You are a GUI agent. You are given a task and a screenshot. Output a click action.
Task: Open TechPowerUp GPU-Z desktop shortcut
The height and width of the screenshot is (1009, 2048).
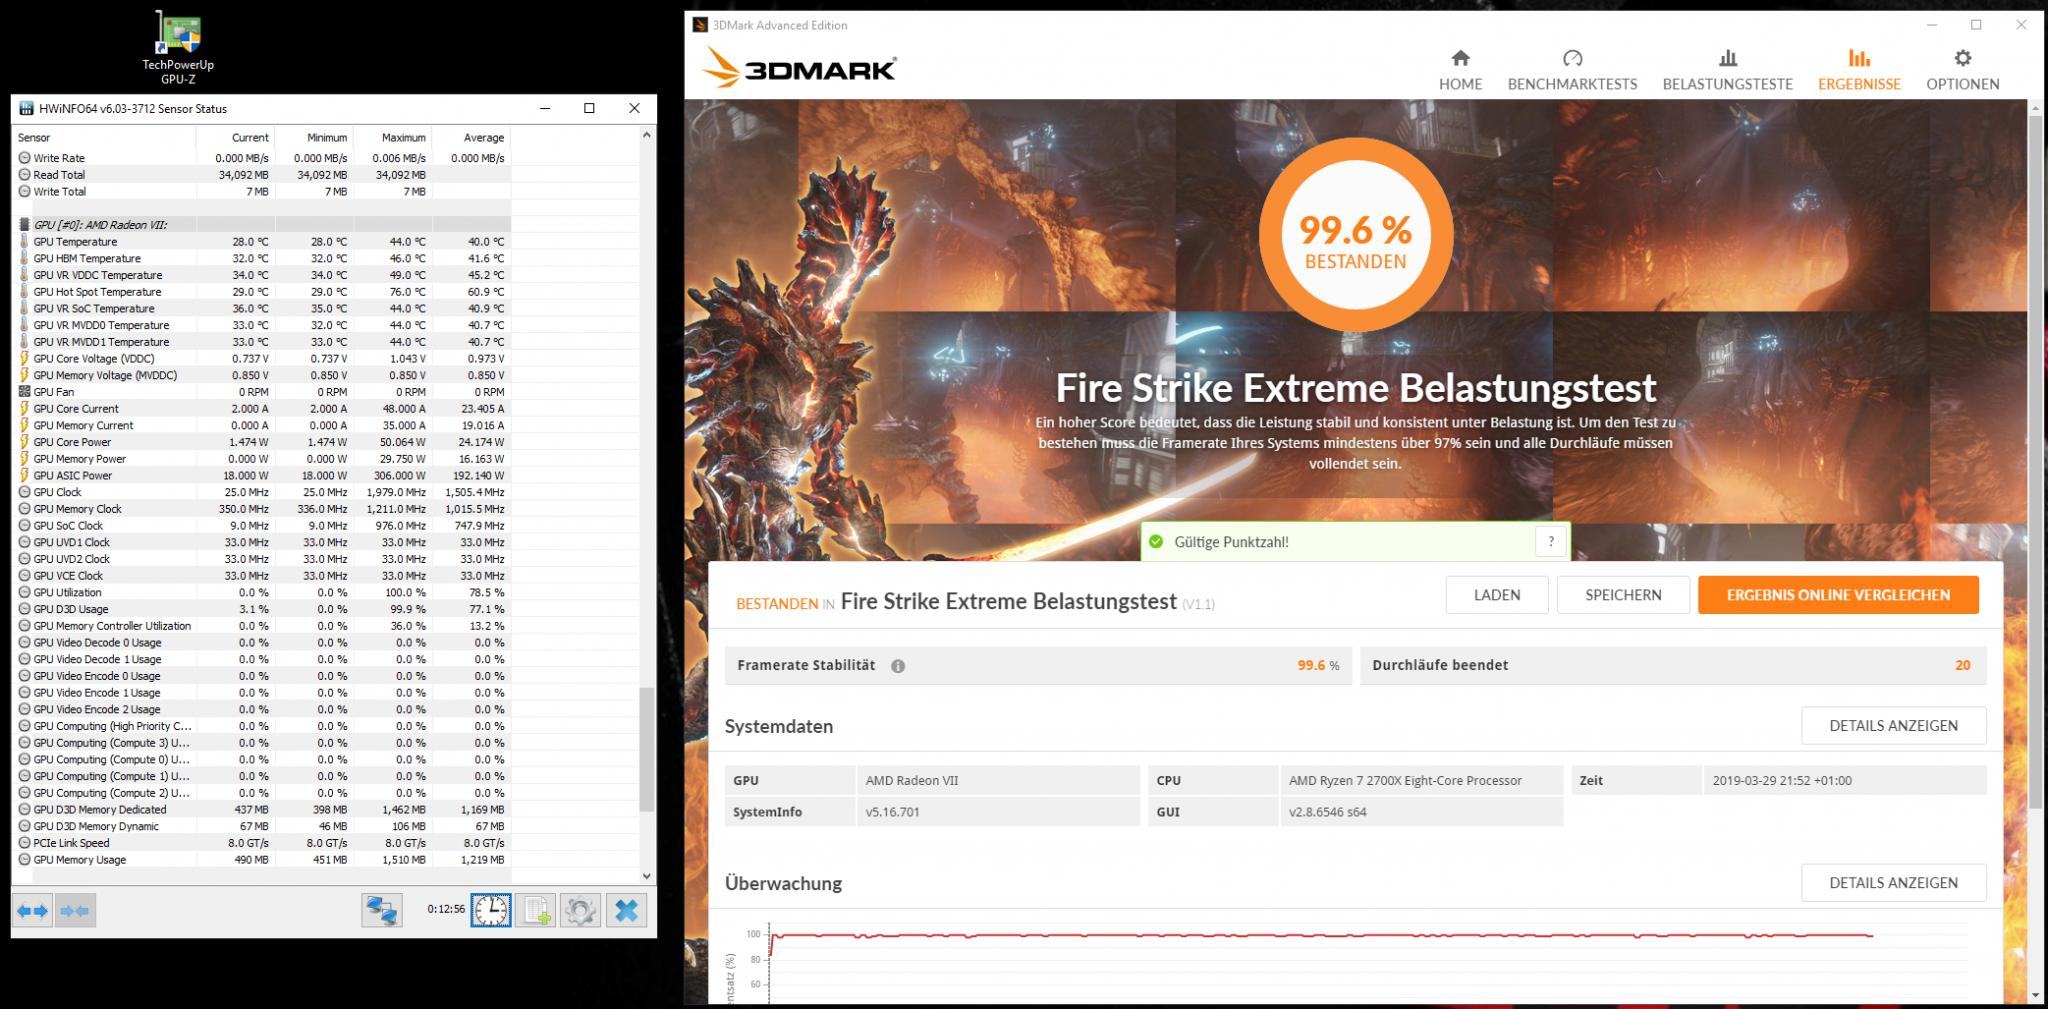pos(178,45)
